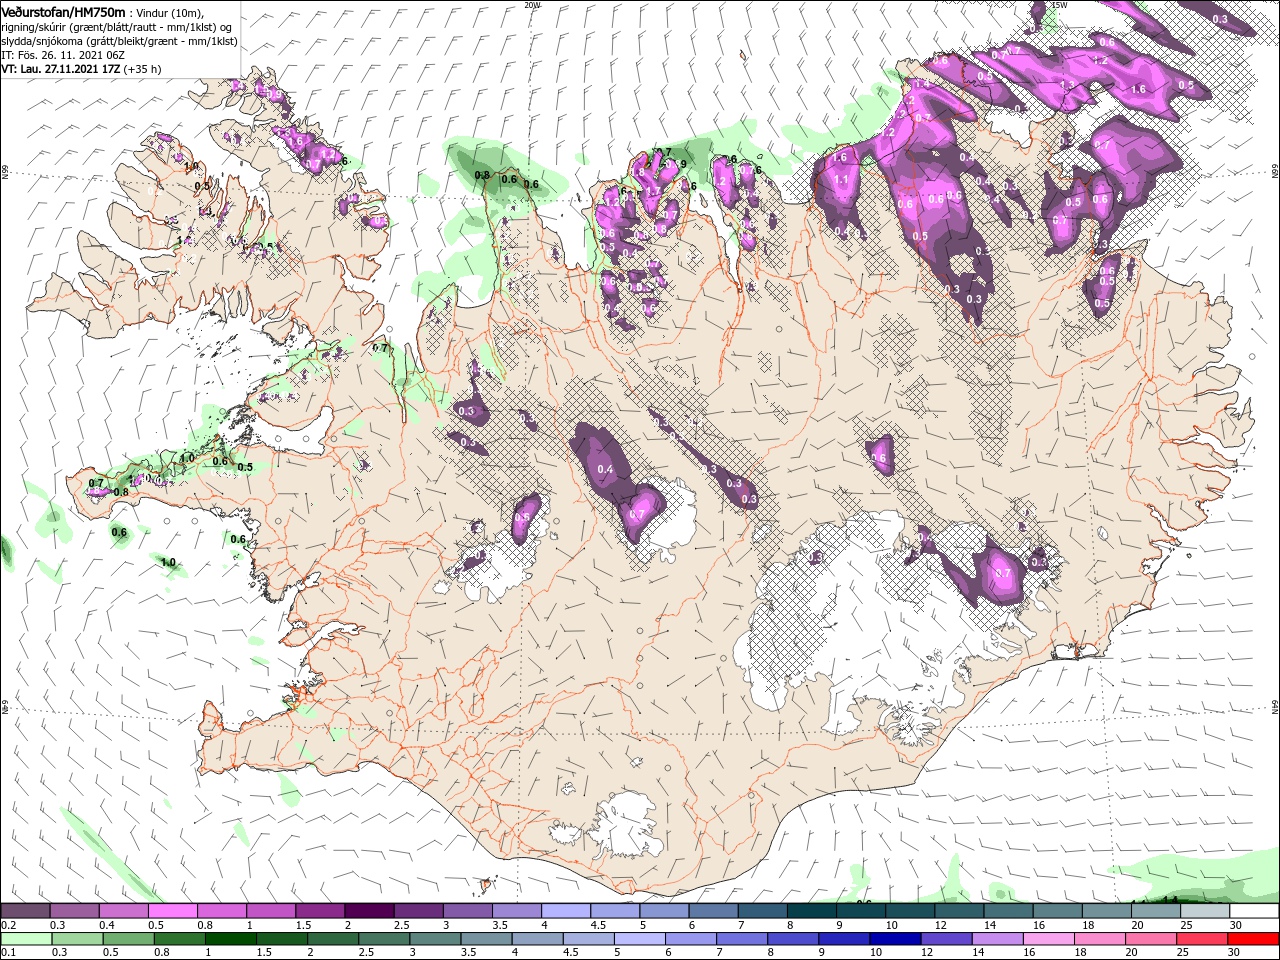Pick the bright magenta 0.5 swatch in snow scale
Viewport: 1280px width, 960px height.
(x=172, y=911)
